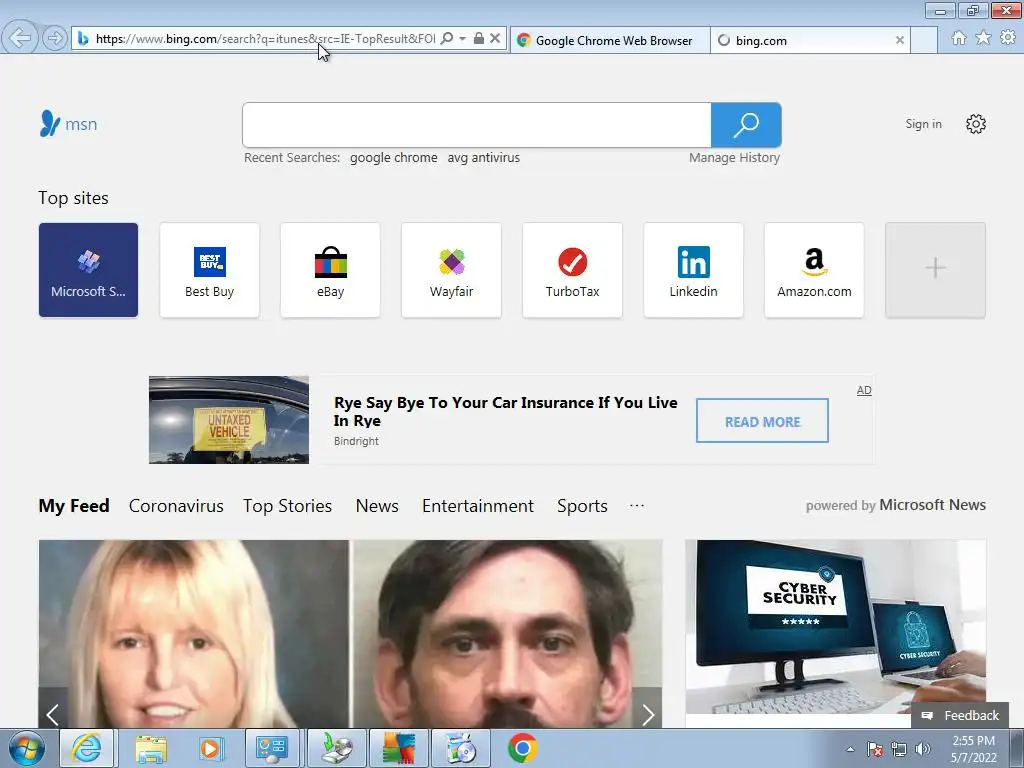The height and width of the screenshot is (768, 1024).
Task: Open the volume speaker tray icon
Action: click(923, 749)
